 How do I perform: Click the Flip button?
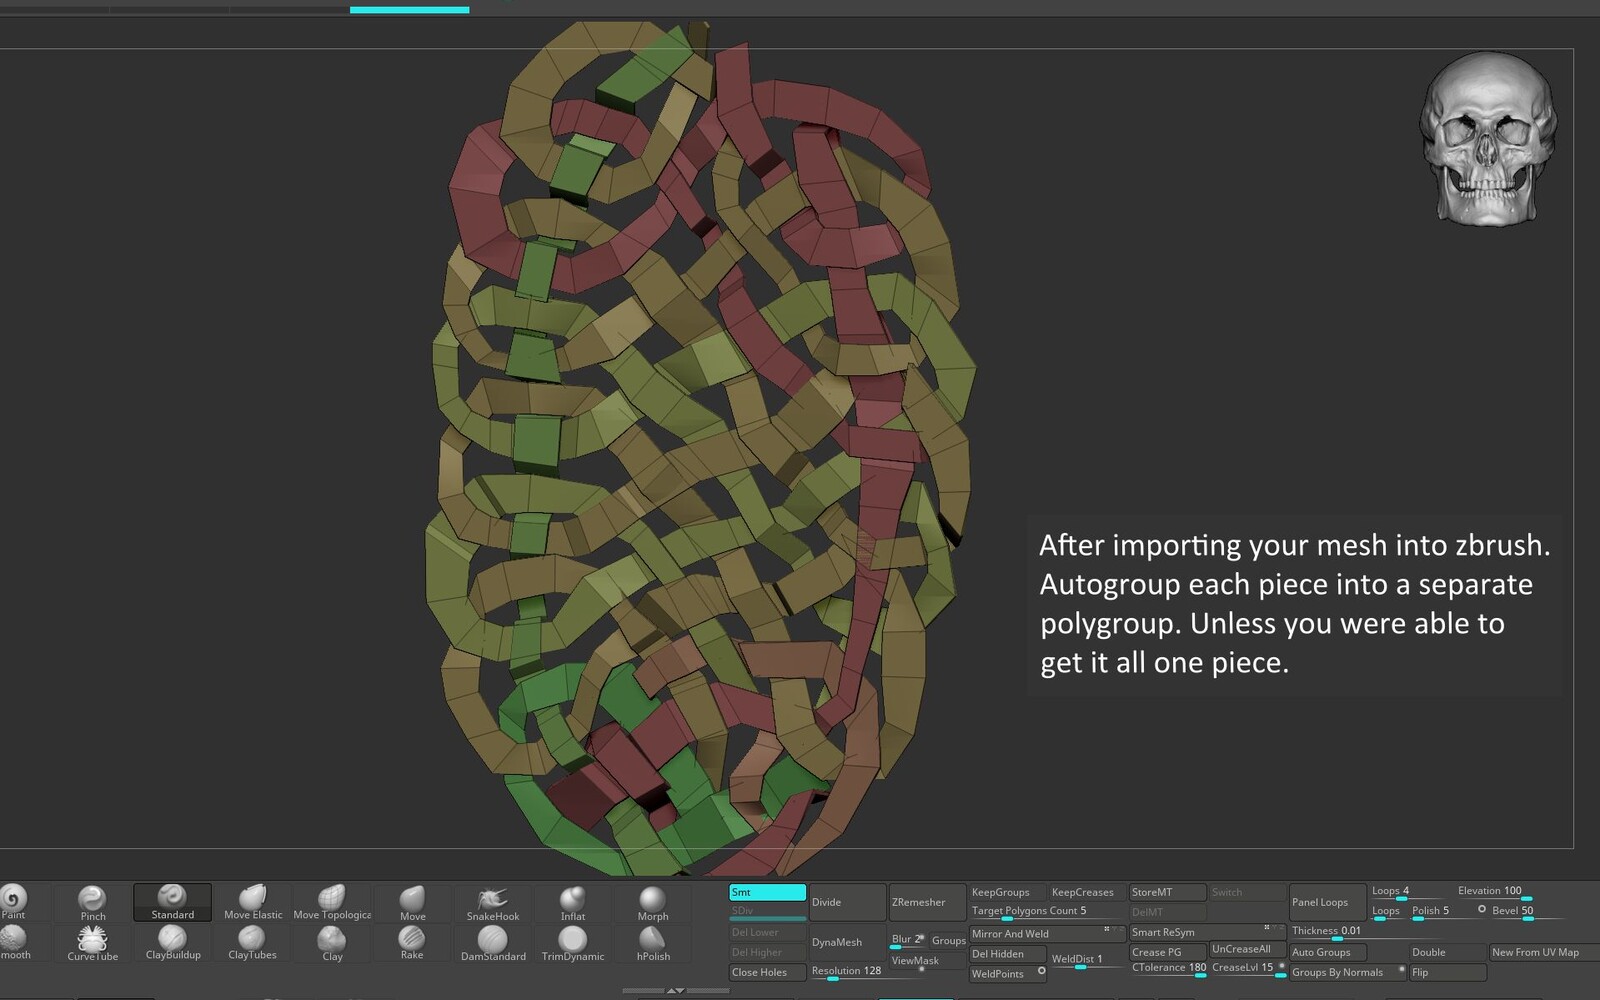[1447, 972]
